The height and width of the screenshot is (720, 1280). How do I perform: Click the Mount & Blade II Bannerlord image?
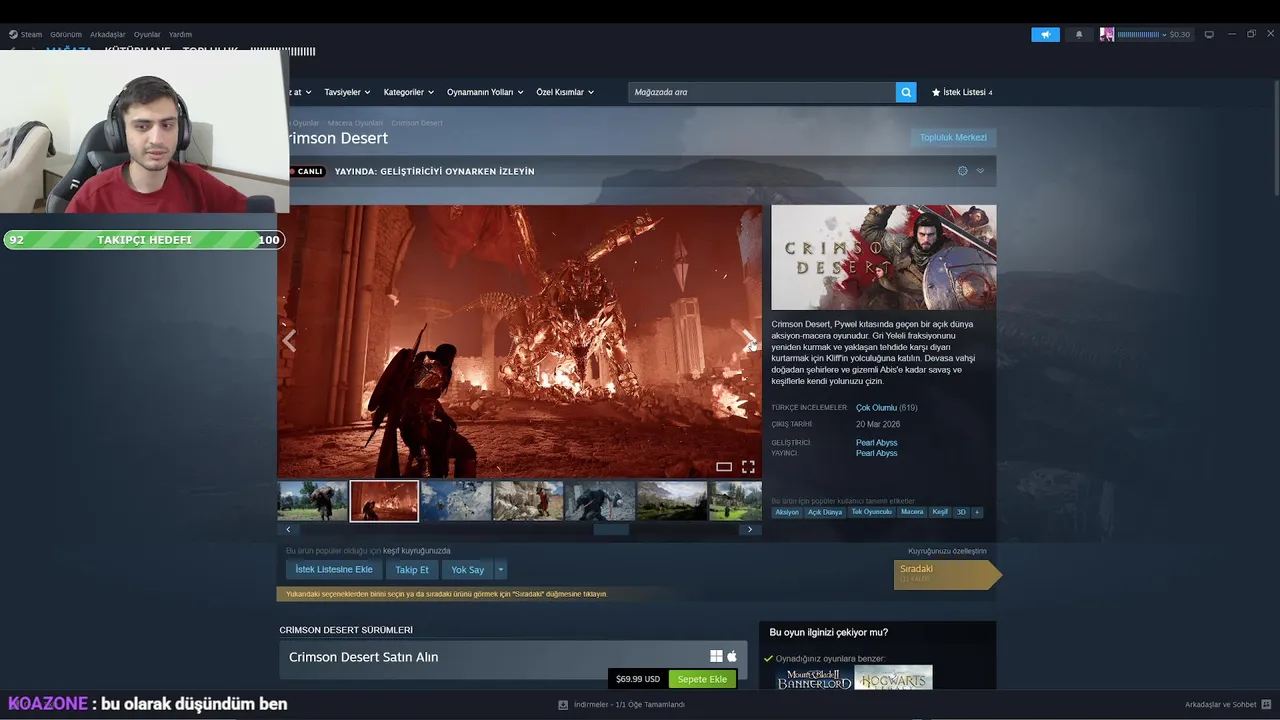coord(815,678)
